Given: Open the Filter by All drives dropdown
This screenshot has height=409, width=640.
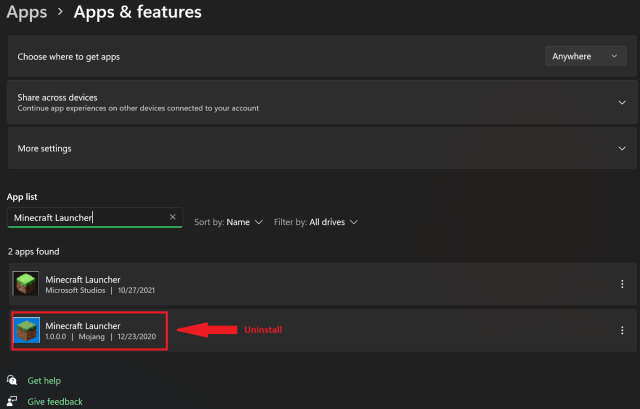Looking at the screenshot, I should [x=316, y=222].
